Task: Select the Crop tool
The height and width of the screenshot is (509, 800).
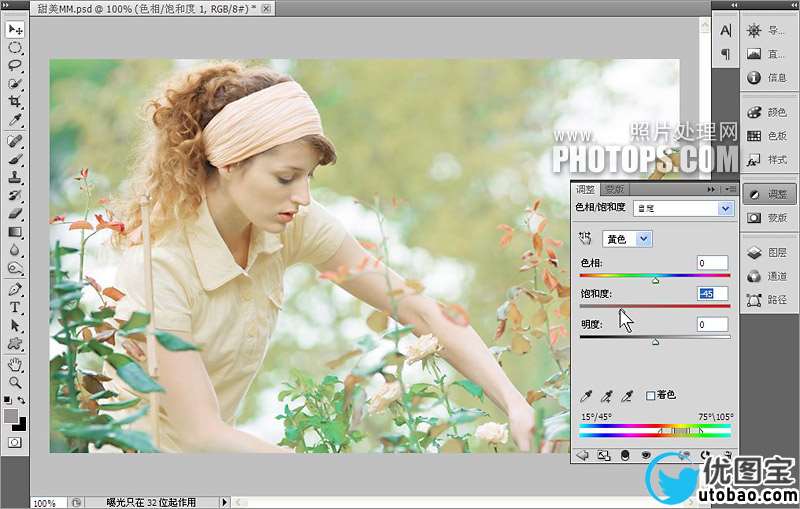Action: [15, 102]
